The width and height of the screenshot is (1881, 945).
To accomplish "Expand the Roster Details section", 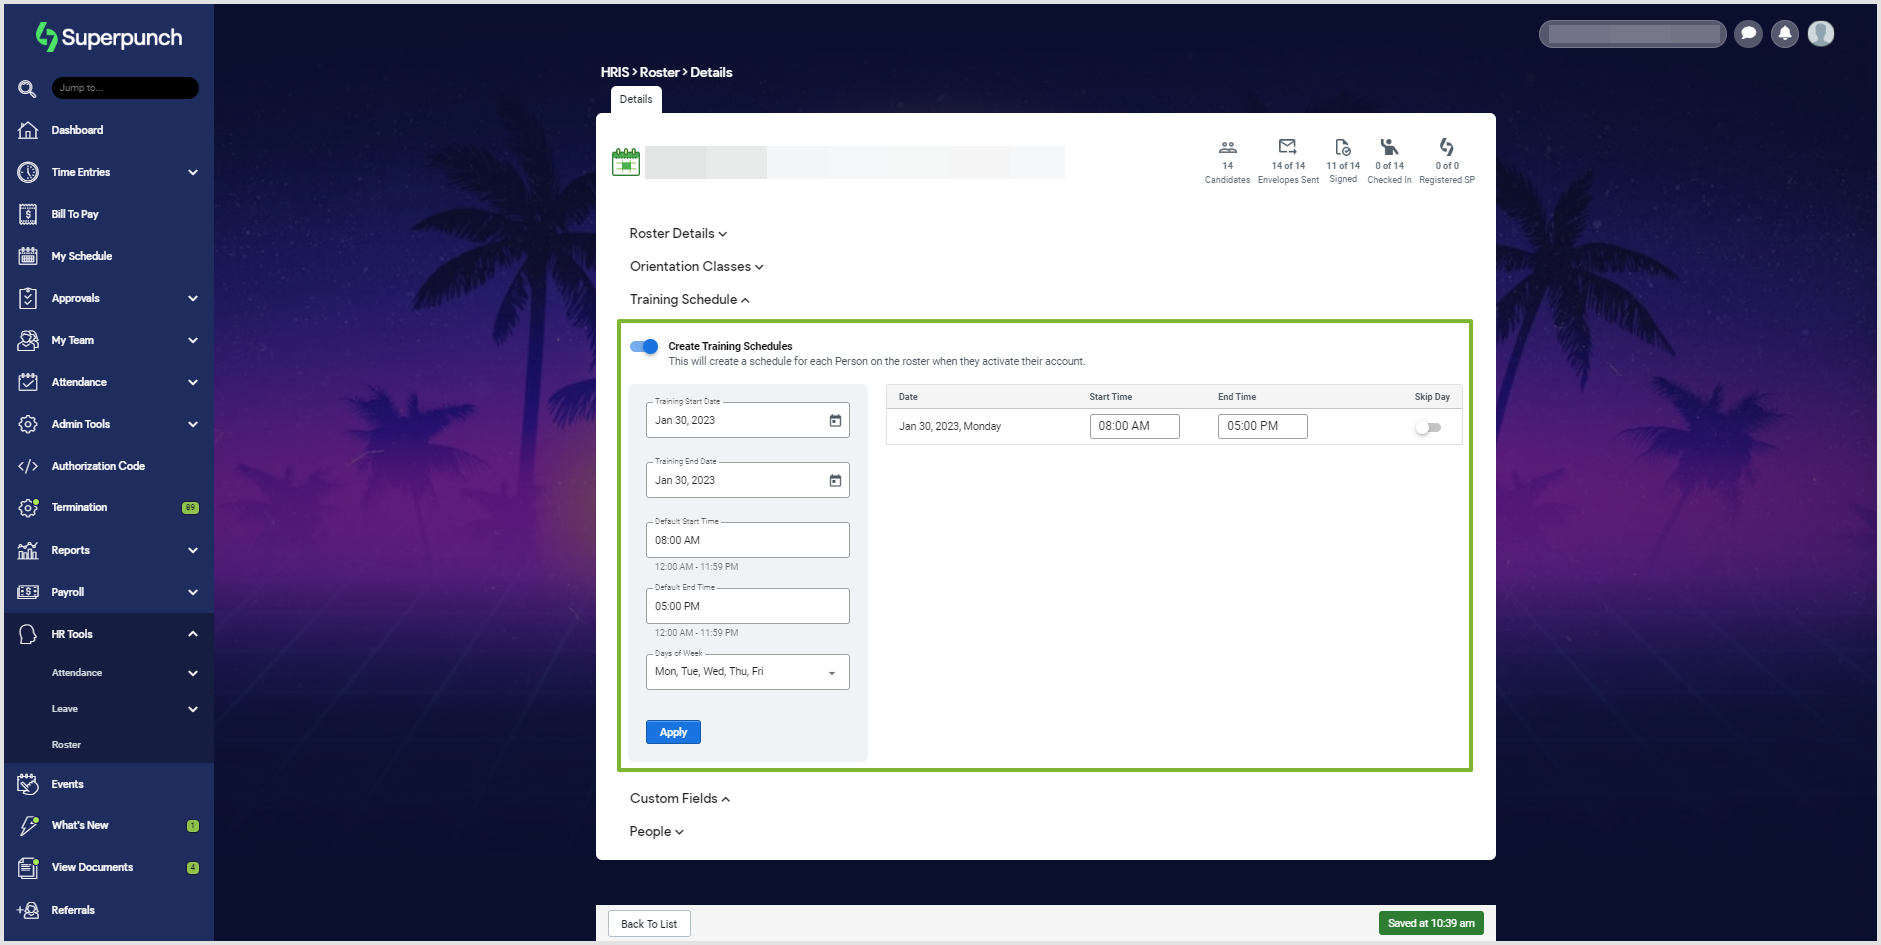I will pos(678,234).
